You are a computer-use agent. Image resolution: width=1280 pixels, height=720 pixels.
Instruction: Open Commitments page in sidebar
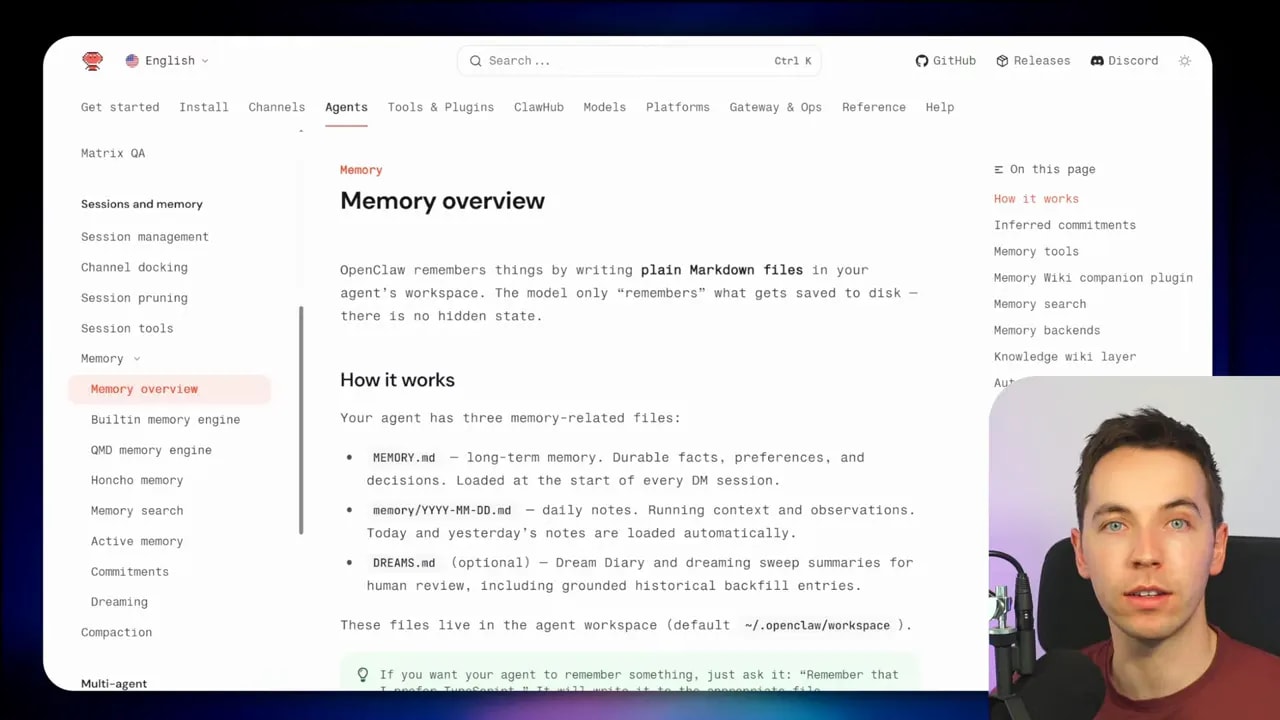click(x=130, y=572)
